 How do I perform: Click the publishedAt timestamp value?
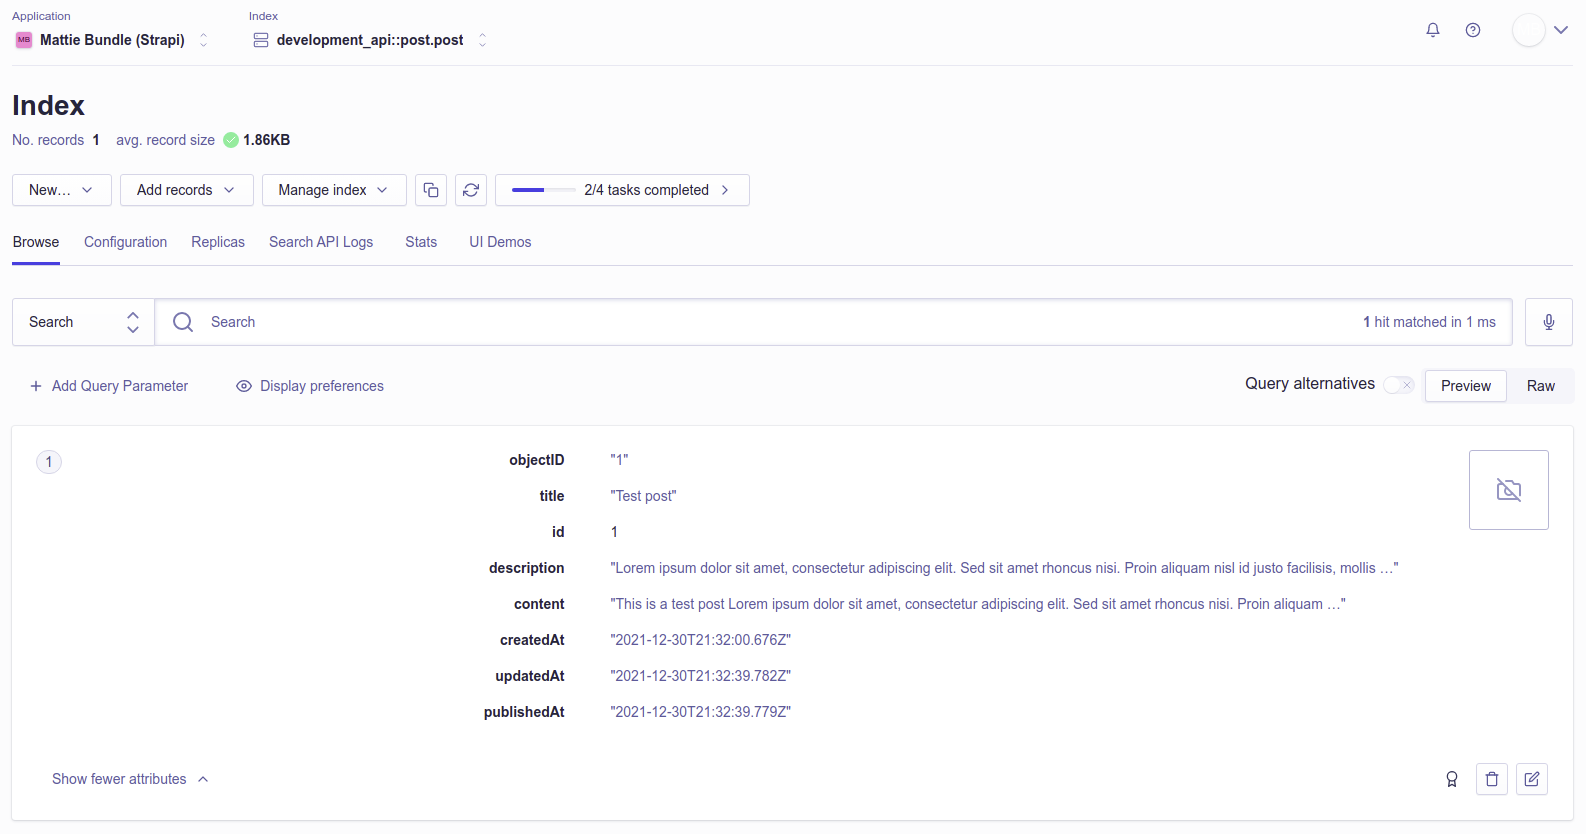point(701,712)
